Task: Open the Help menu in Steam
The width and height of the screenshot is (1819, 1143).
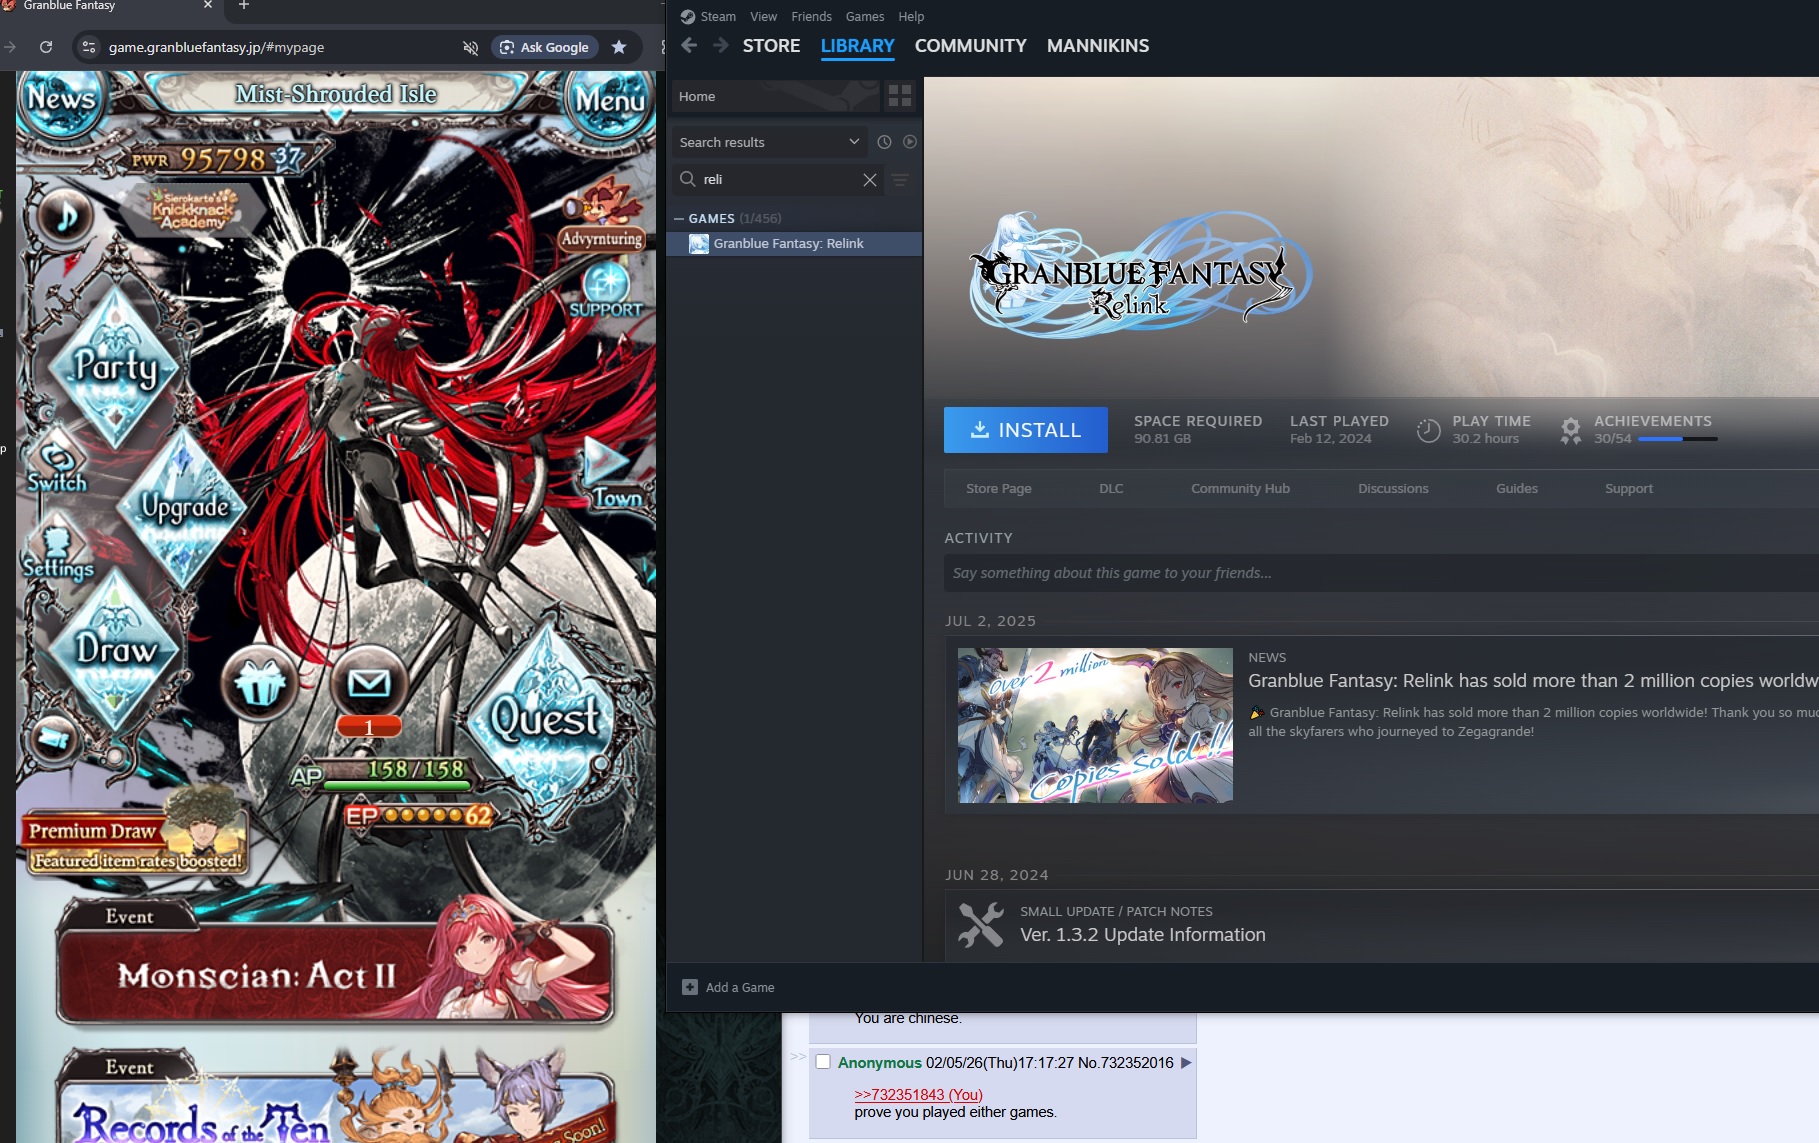Action: [911, 17]
